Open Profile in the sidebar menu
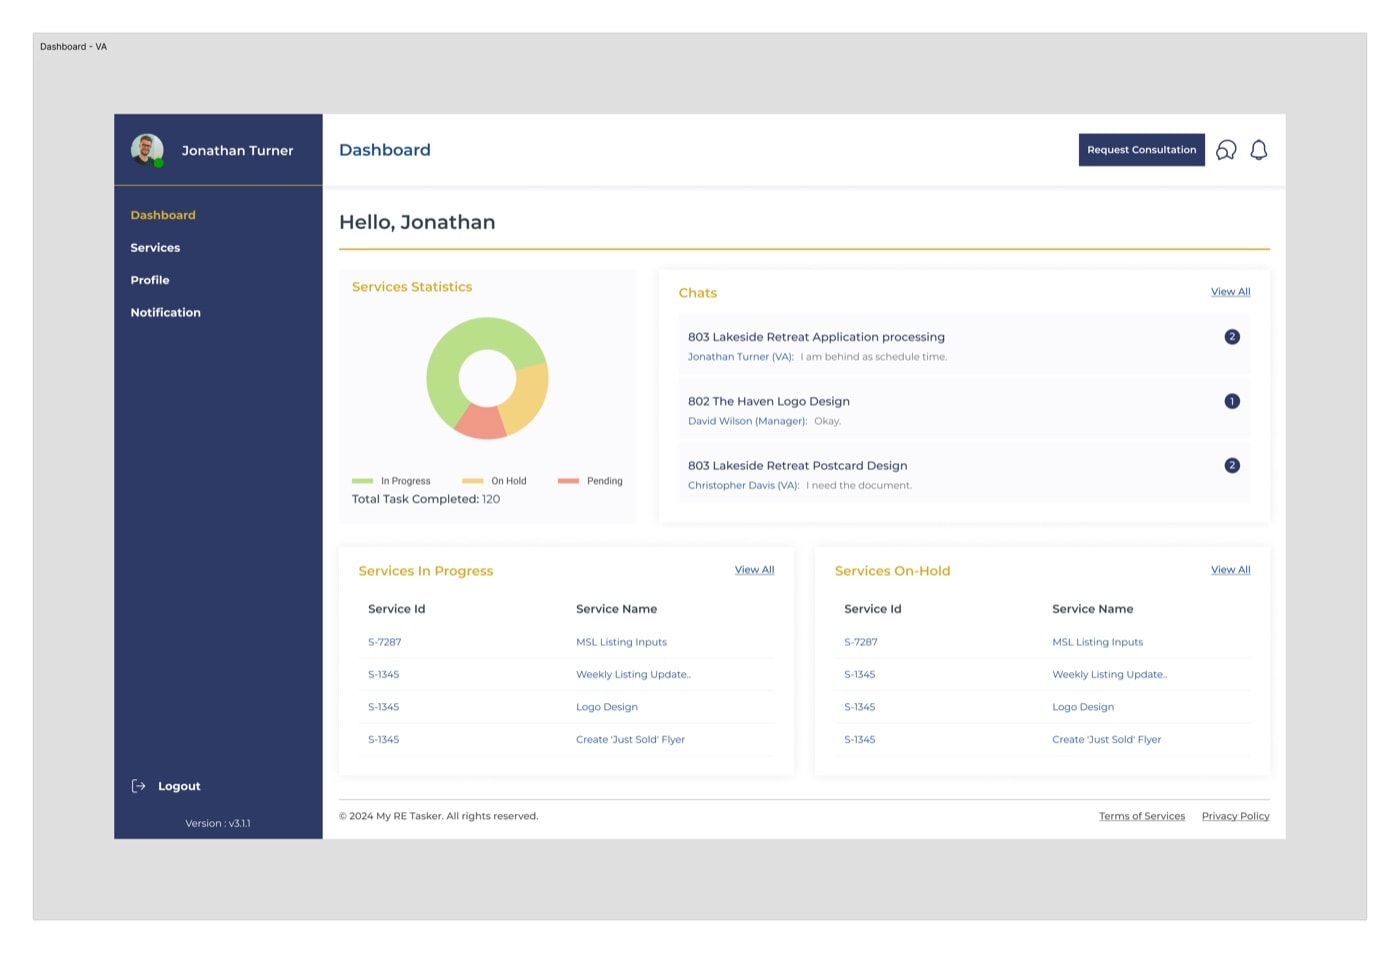1400x953 pixels. [150, 280]
